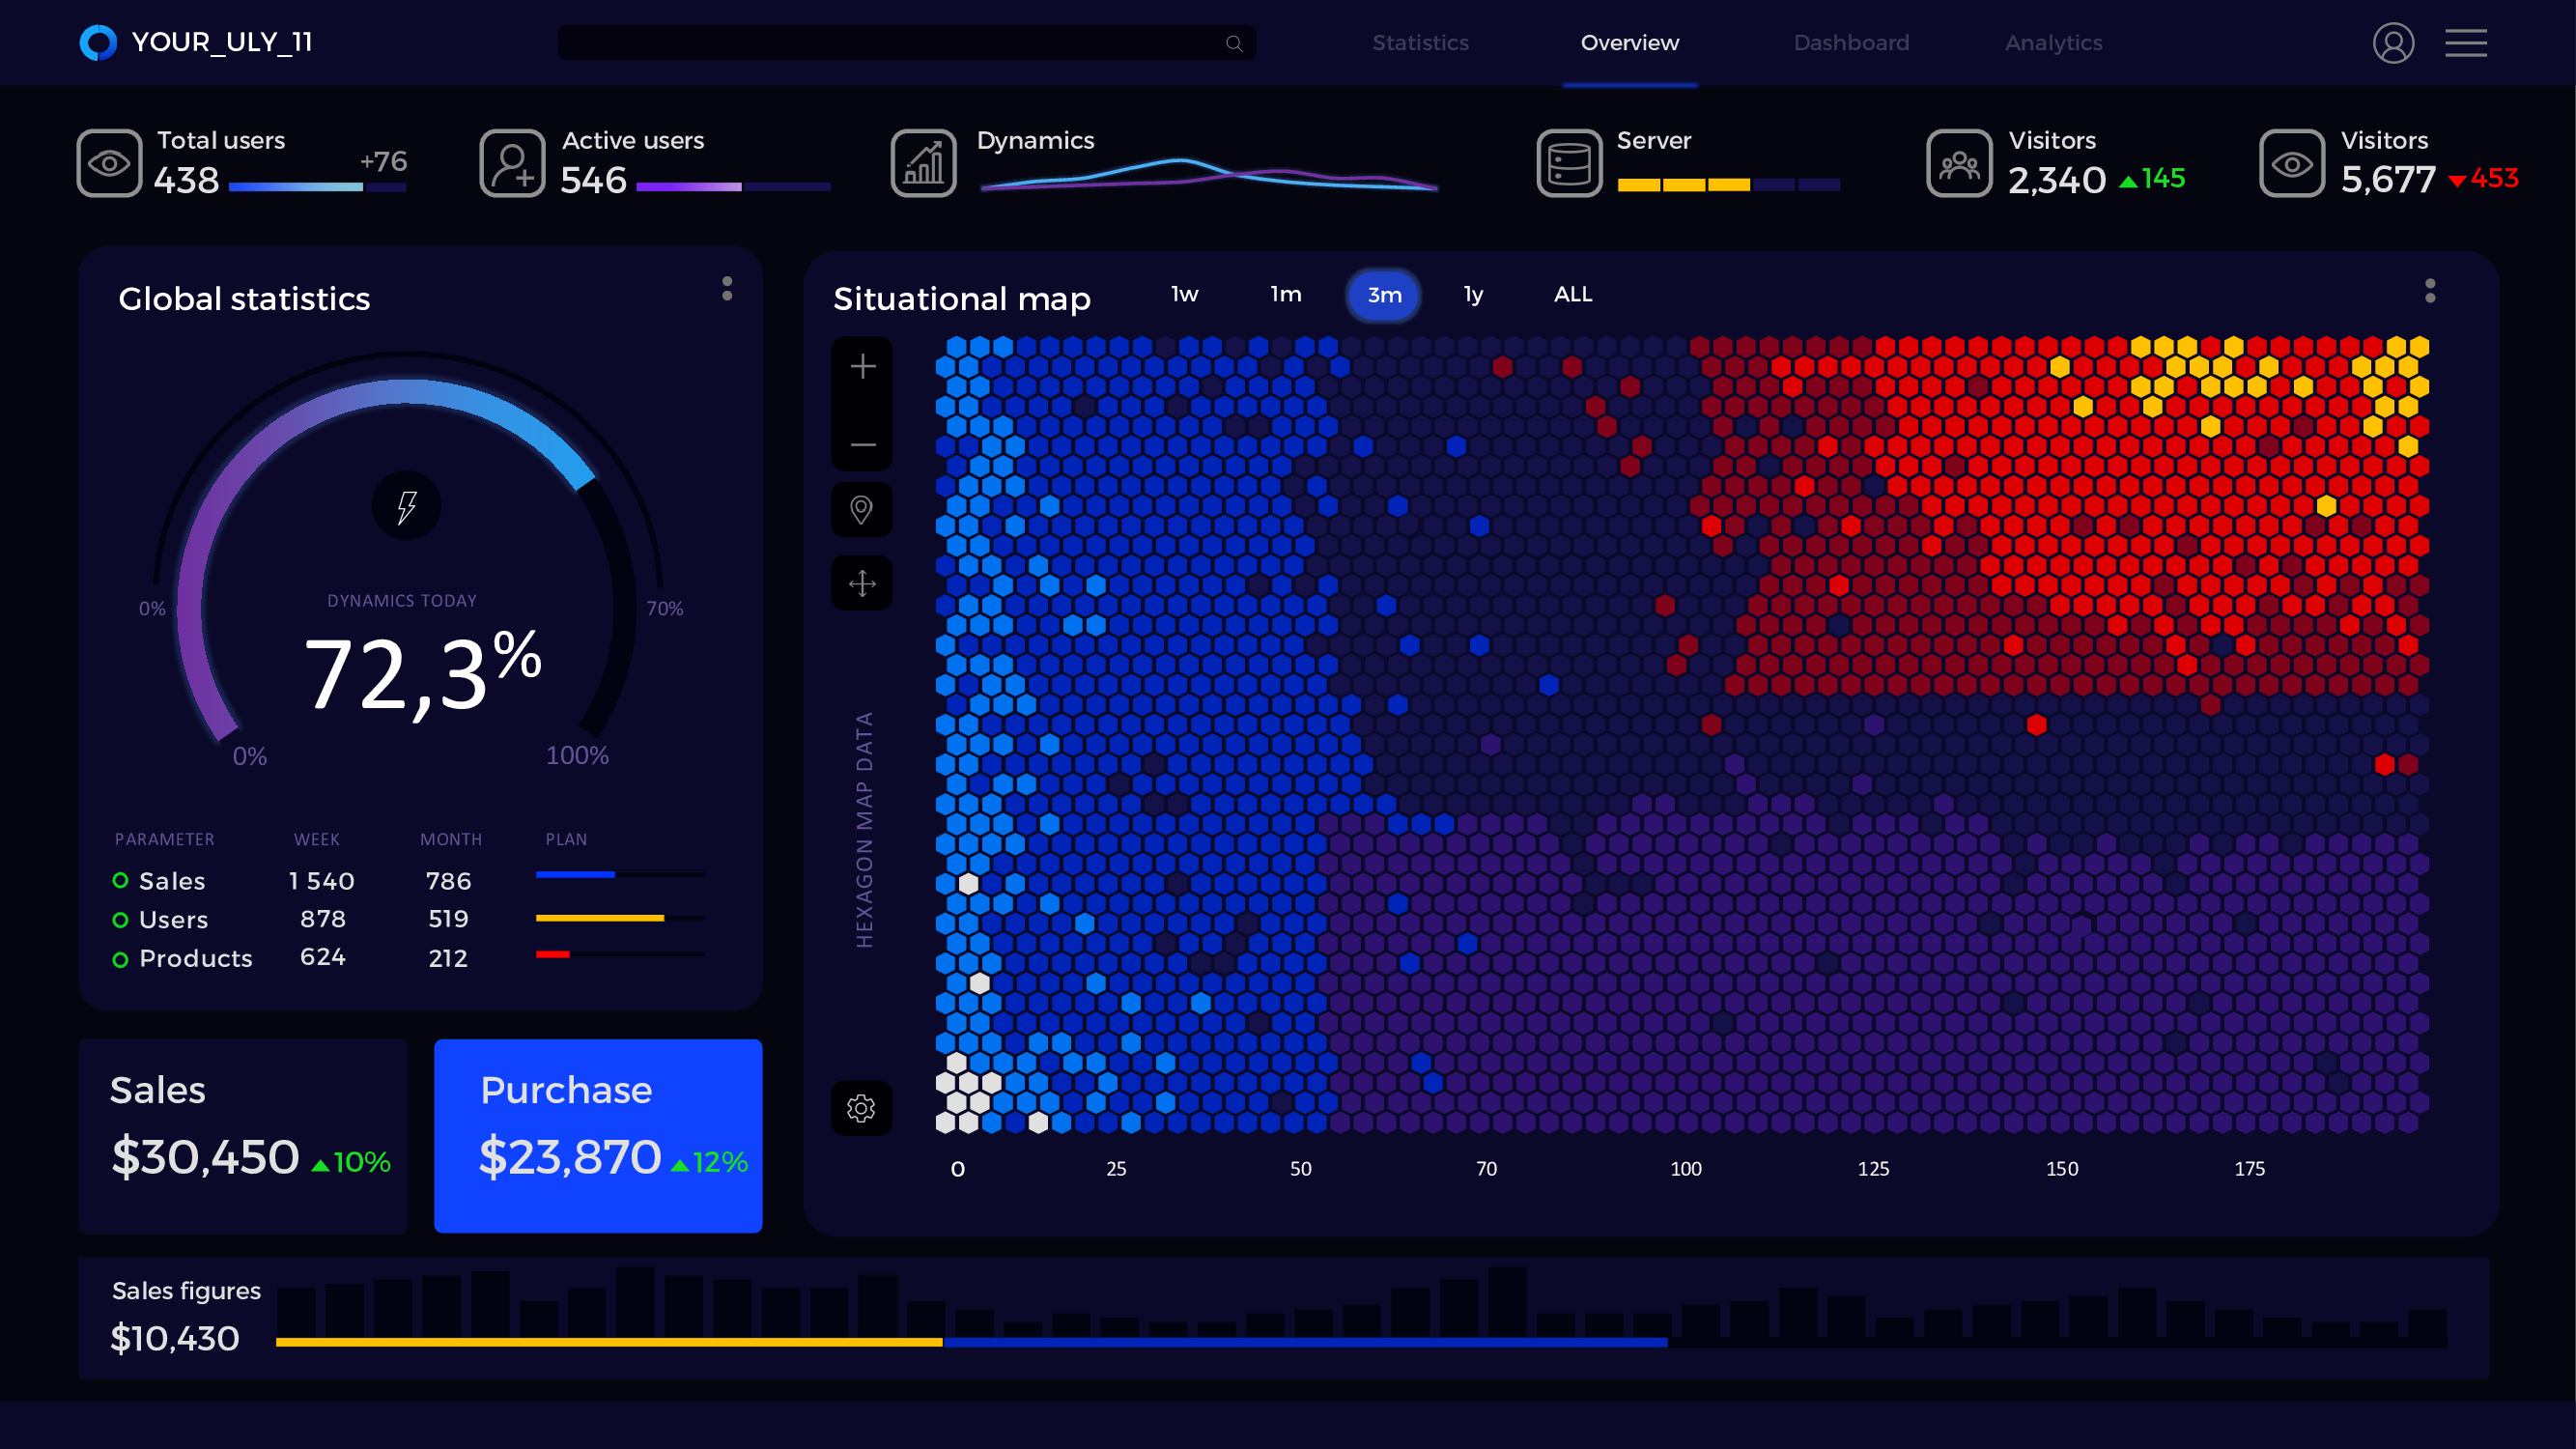Open Global statistics three-dot menu
Screen dimensions: 2576x1449
727,289
